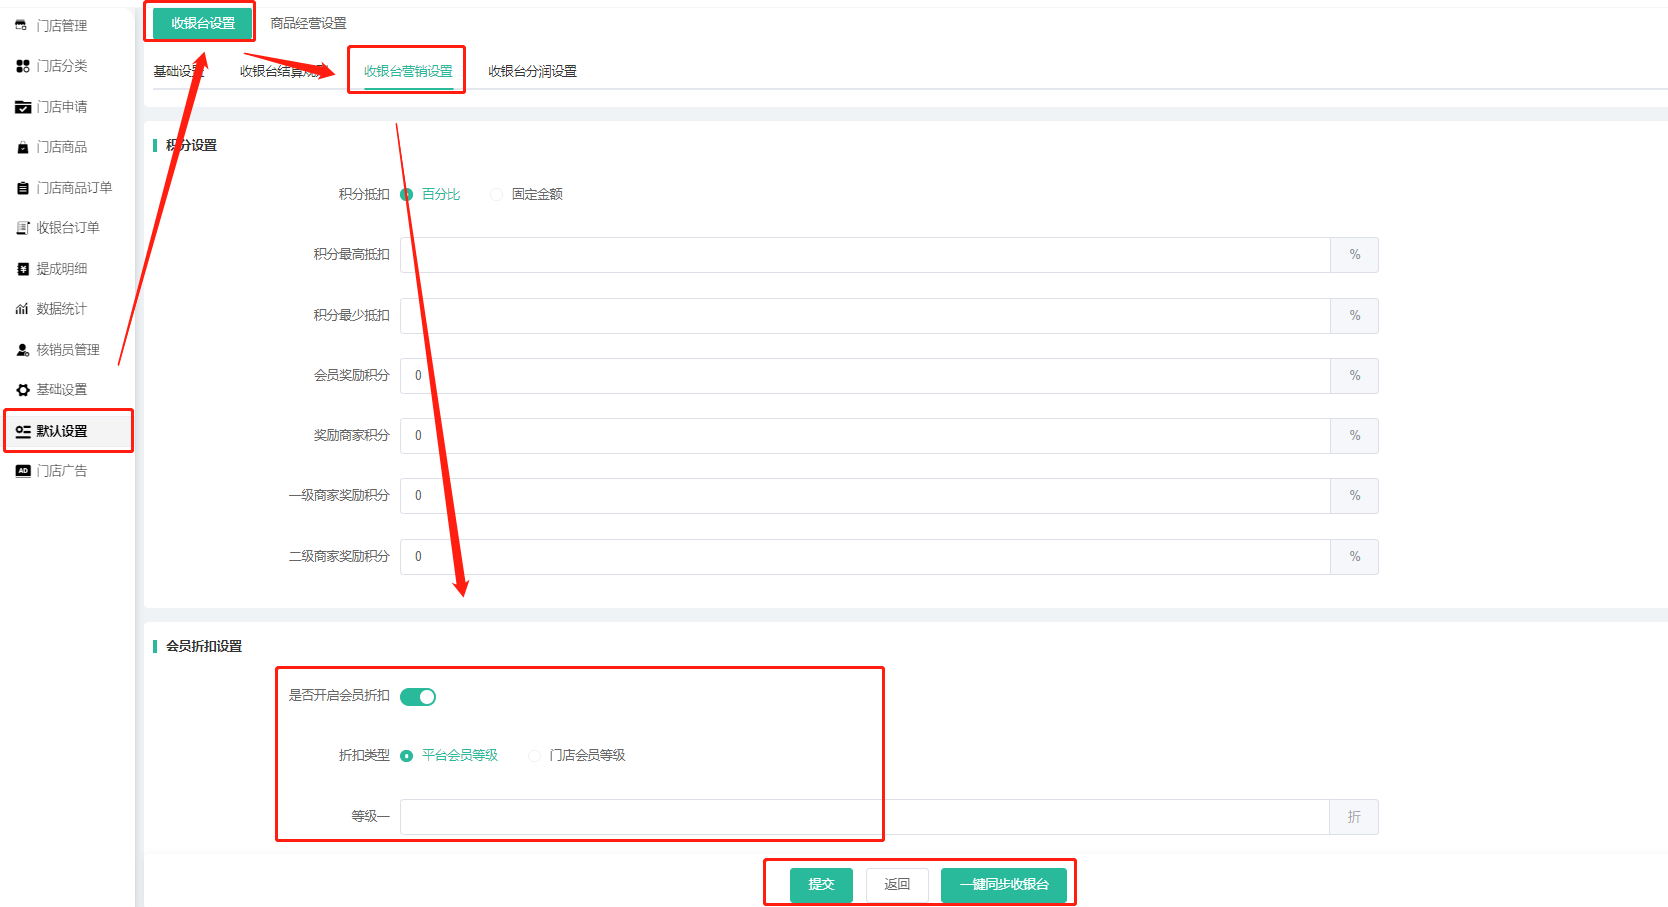Switch to the 商品经营设置 tab
This screenshot has height=907, width=1668.
pos(308,23)
